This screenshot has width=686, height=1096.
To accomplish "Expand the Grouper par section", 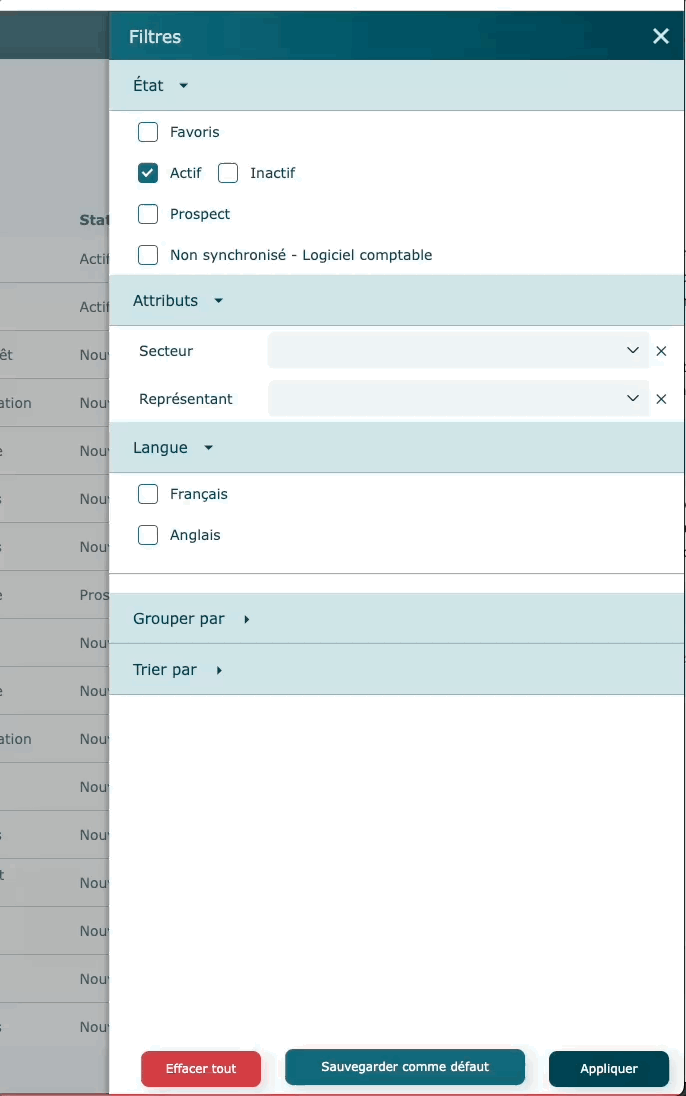I will (x=246, y=619).
